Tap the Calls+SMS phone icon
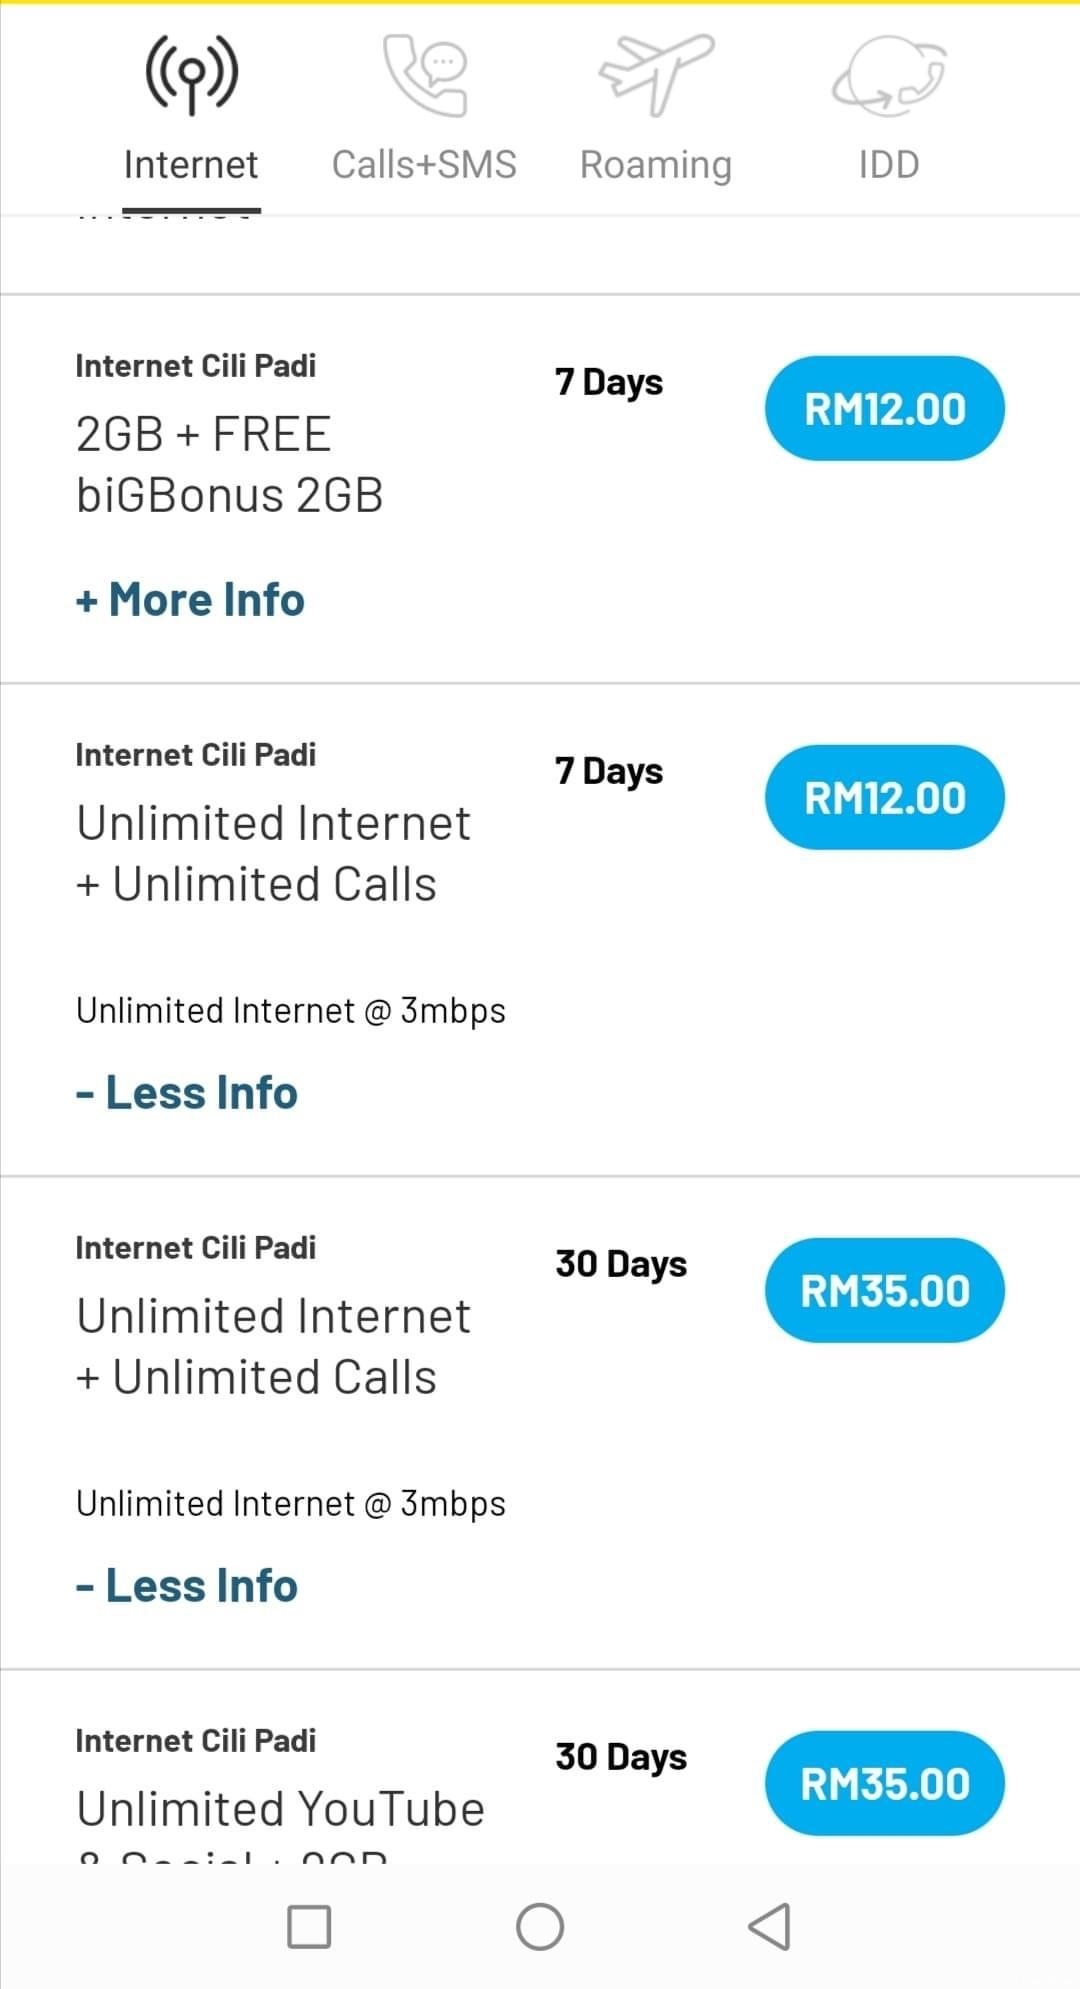 [425, 74]
